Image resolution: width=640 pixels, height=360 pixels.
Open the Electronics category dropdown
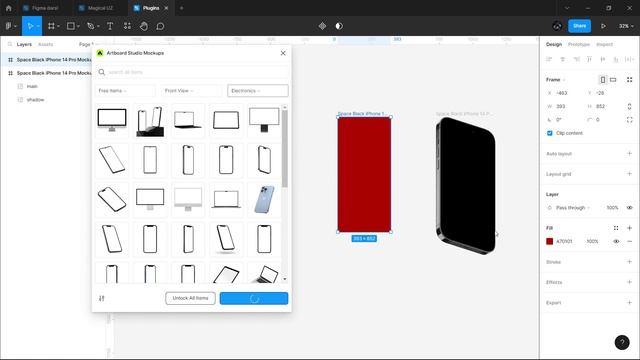(258, 91)
